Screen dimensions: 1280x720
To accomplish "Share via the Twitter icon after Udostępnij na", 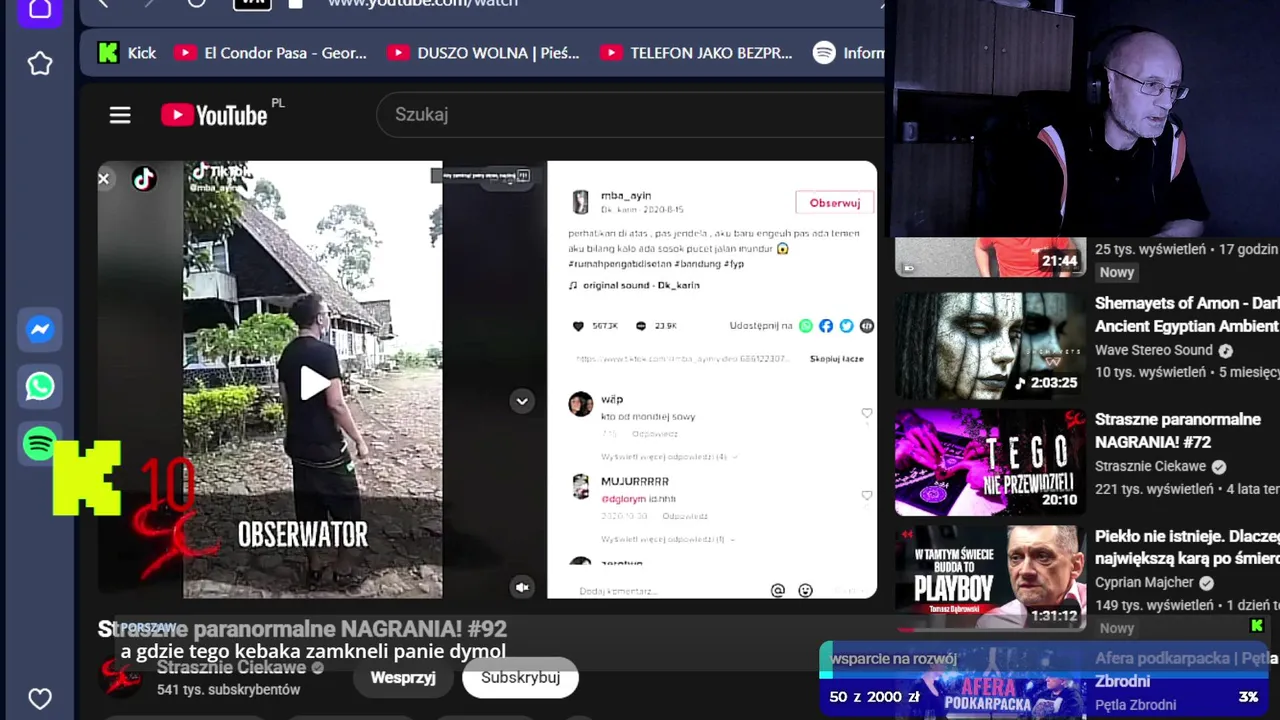I will pyautogui.click(x=847, y=326).
